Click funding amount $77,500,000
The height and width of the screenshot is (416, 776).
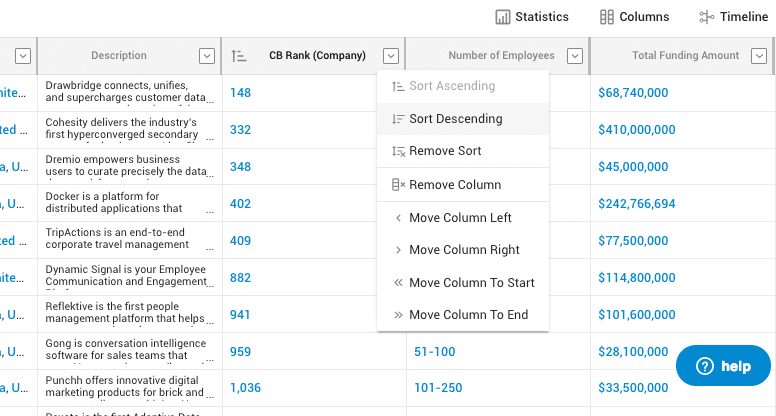(x=633, y=241)
